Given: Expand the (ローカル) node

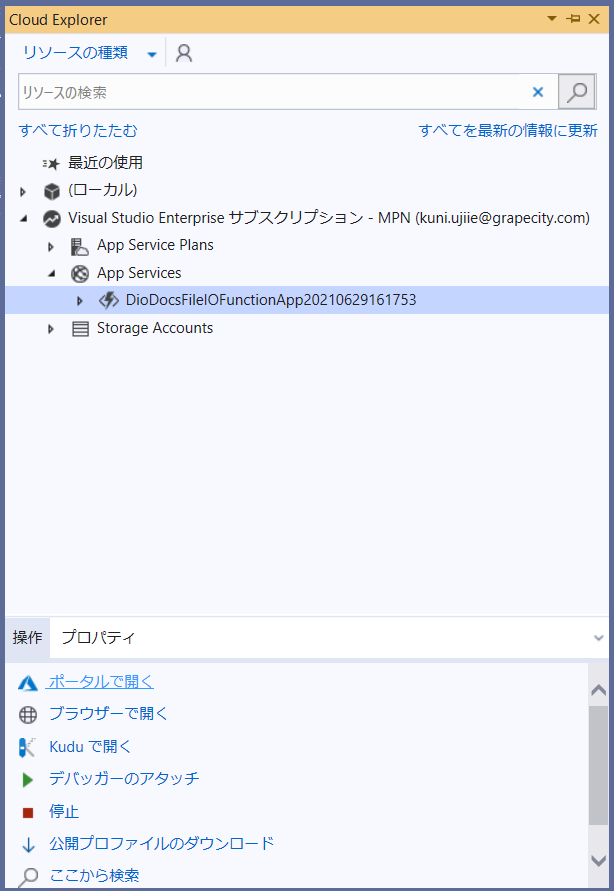Looking at the screenshot, I should [x=23, y=192].
